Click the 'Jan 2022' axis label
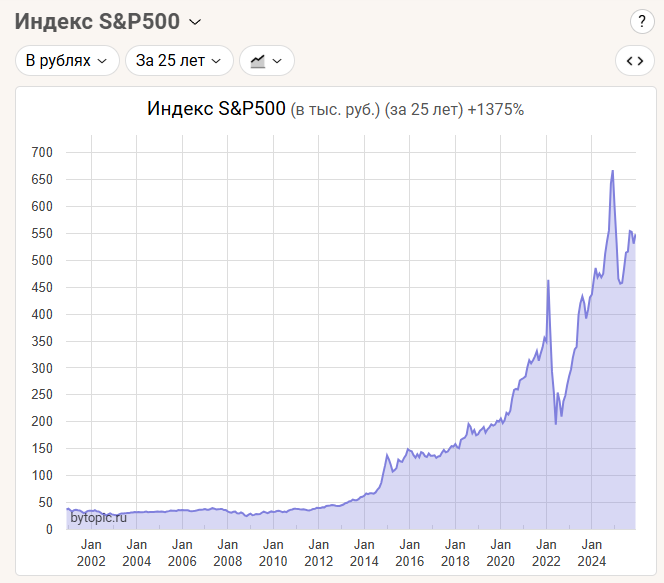The height and width of the screenshot is (583, 664). 546,553
